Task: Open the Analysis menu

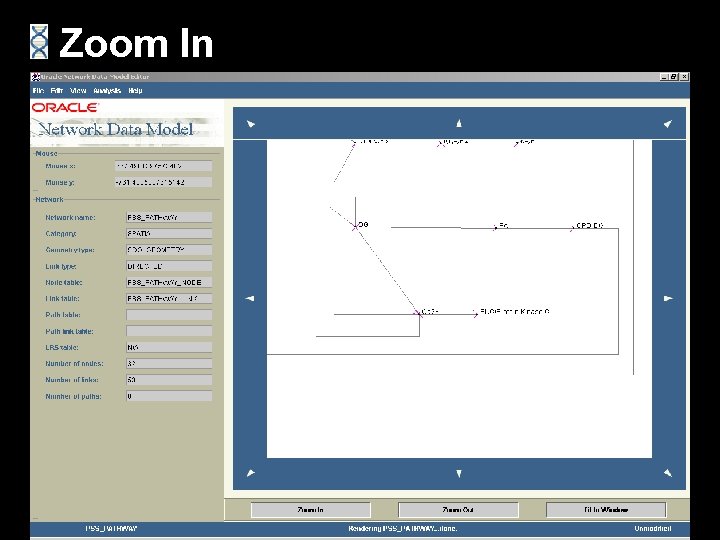Action: tap(107, 90)
